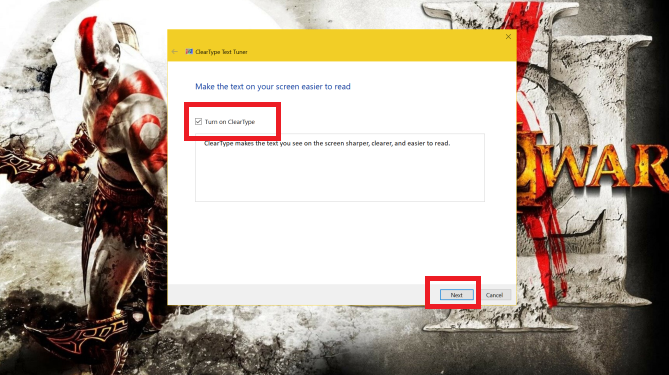The width and height of the screenshot is (669, 375).
Task: Toggle the Turn on ClearType checkbox
Action: [x=198, y=122]
